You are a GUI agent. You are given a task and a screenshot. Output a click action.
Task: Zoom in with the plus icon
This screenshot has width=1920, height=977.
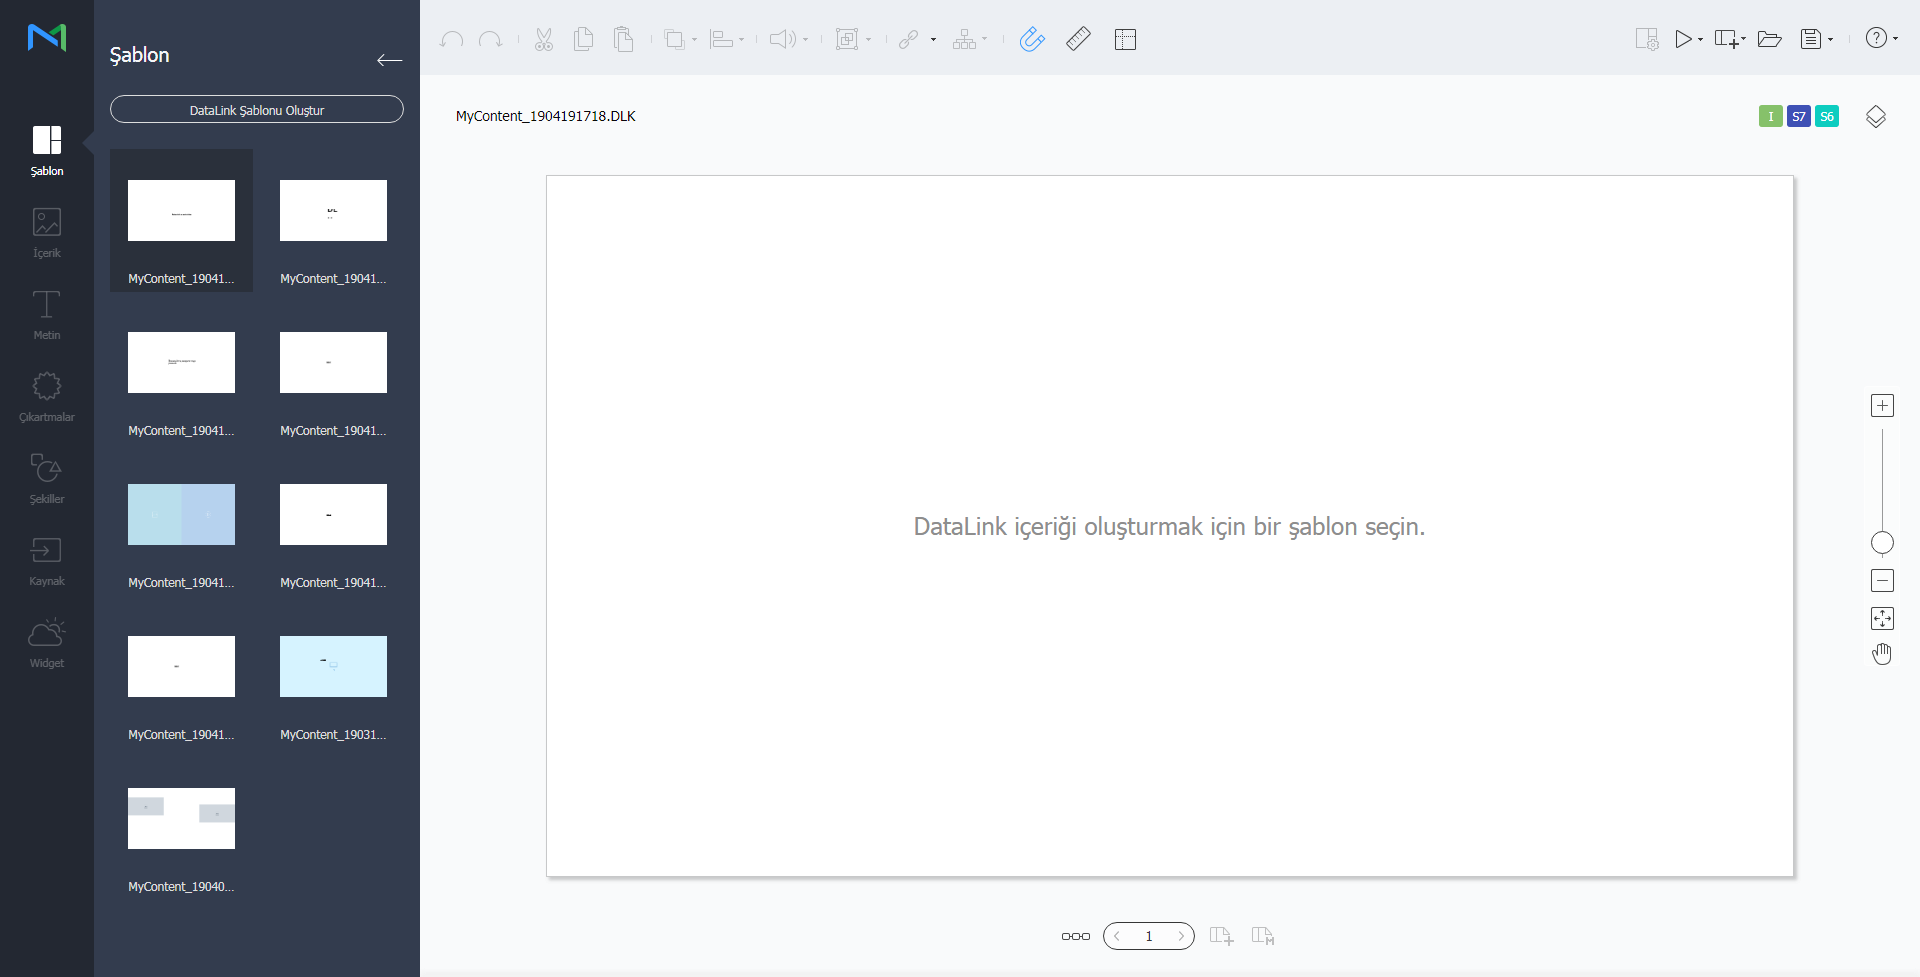1882,405
